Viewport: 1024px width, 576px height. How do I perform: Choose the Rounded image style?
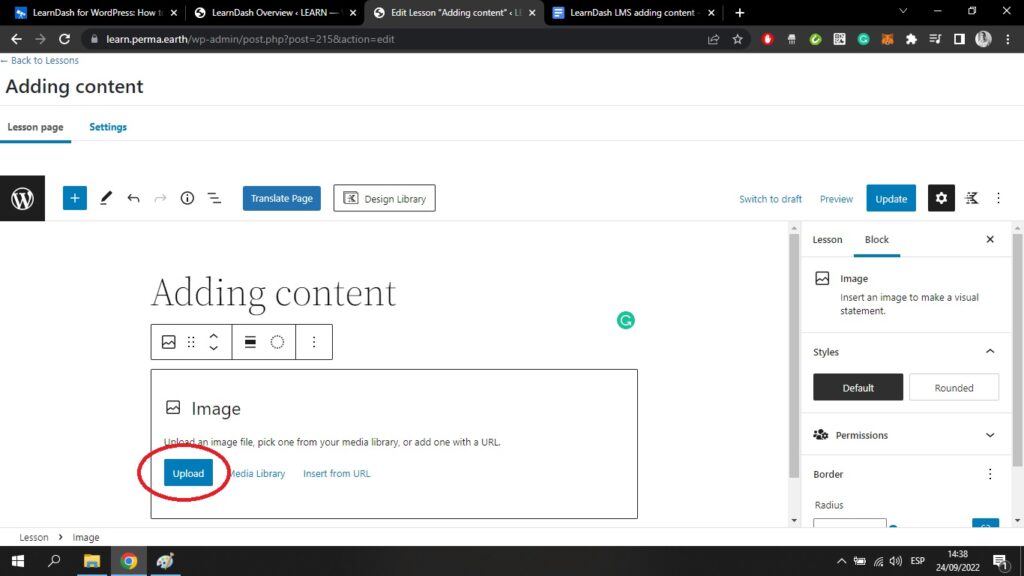[x=953, y=388]
